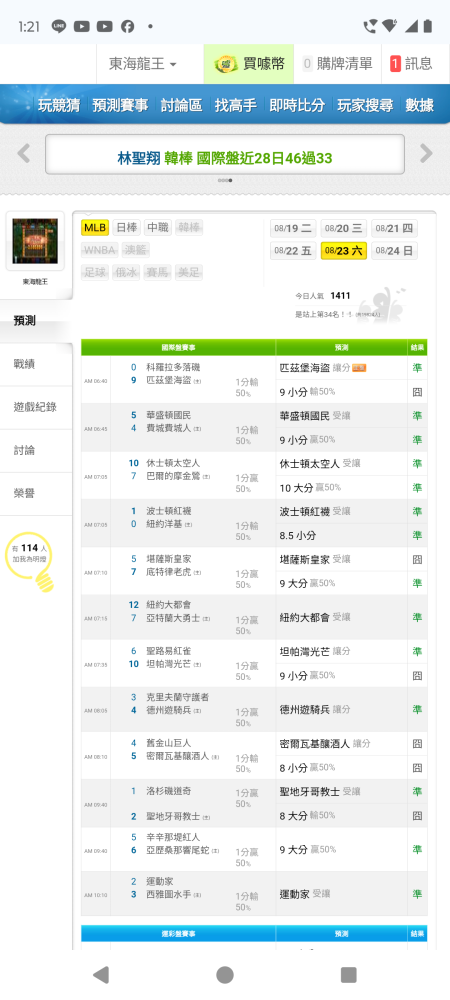Tap the previous banner arrow
Viewport: 450px width, 1000px height.
click(24, 154)
